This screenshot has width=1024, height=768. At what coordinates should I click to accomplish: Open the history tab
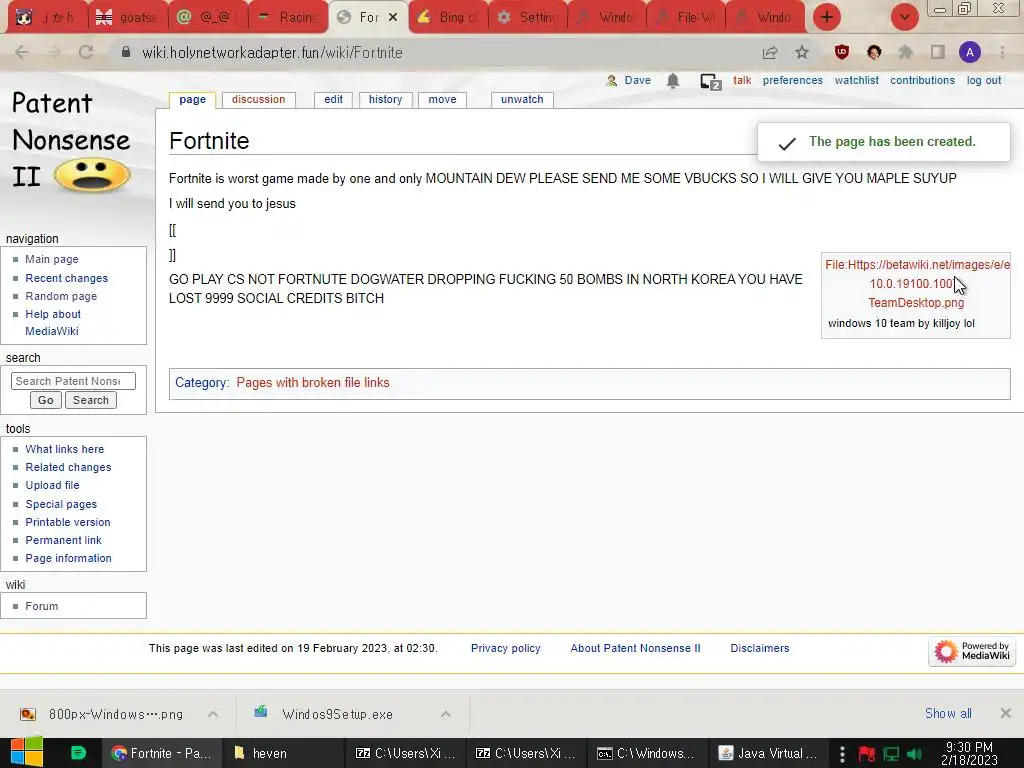[x=385, y=99]
